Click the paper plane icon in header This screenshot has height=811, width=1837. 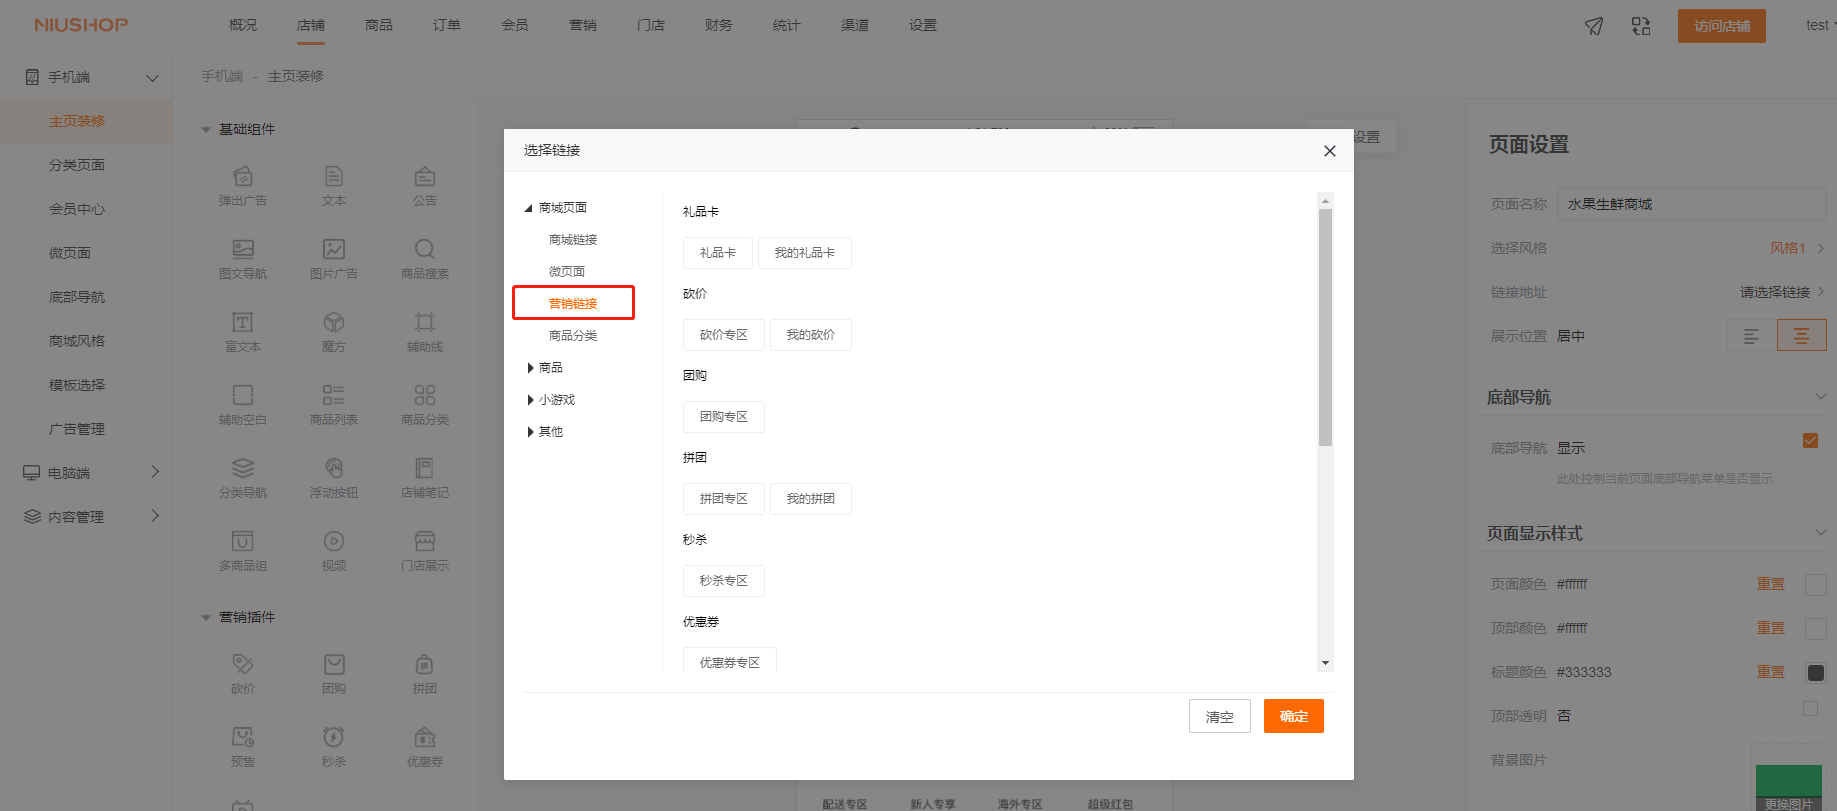(1594, 26)
